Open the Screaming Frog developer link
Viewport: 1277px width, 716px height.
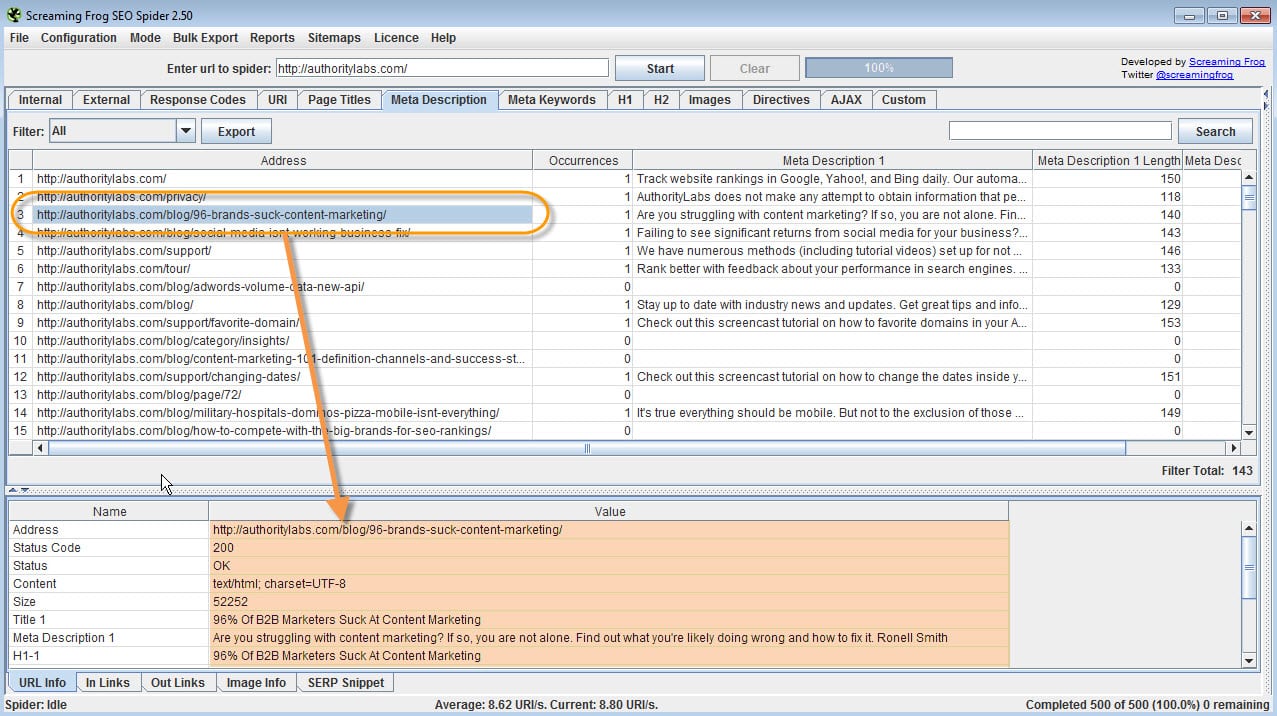[x=1227, y=62]
